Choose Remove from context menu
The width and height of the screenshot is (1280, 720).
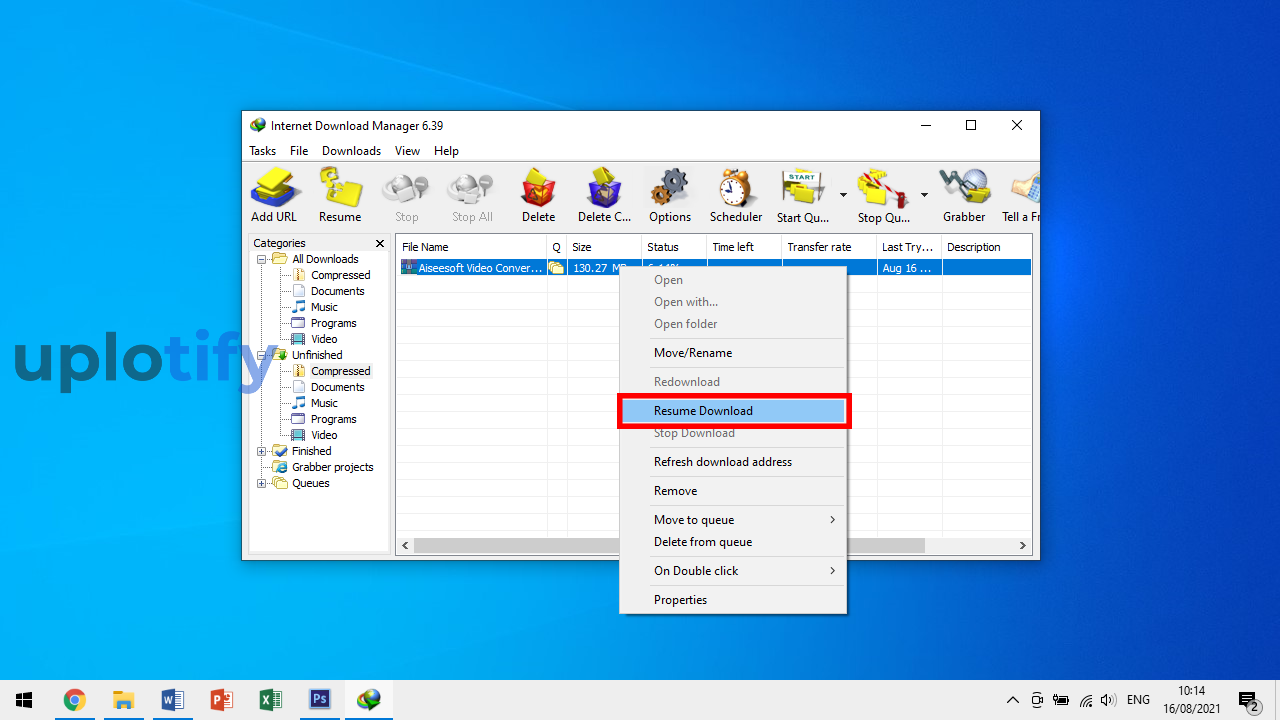(x=733, y=491)
